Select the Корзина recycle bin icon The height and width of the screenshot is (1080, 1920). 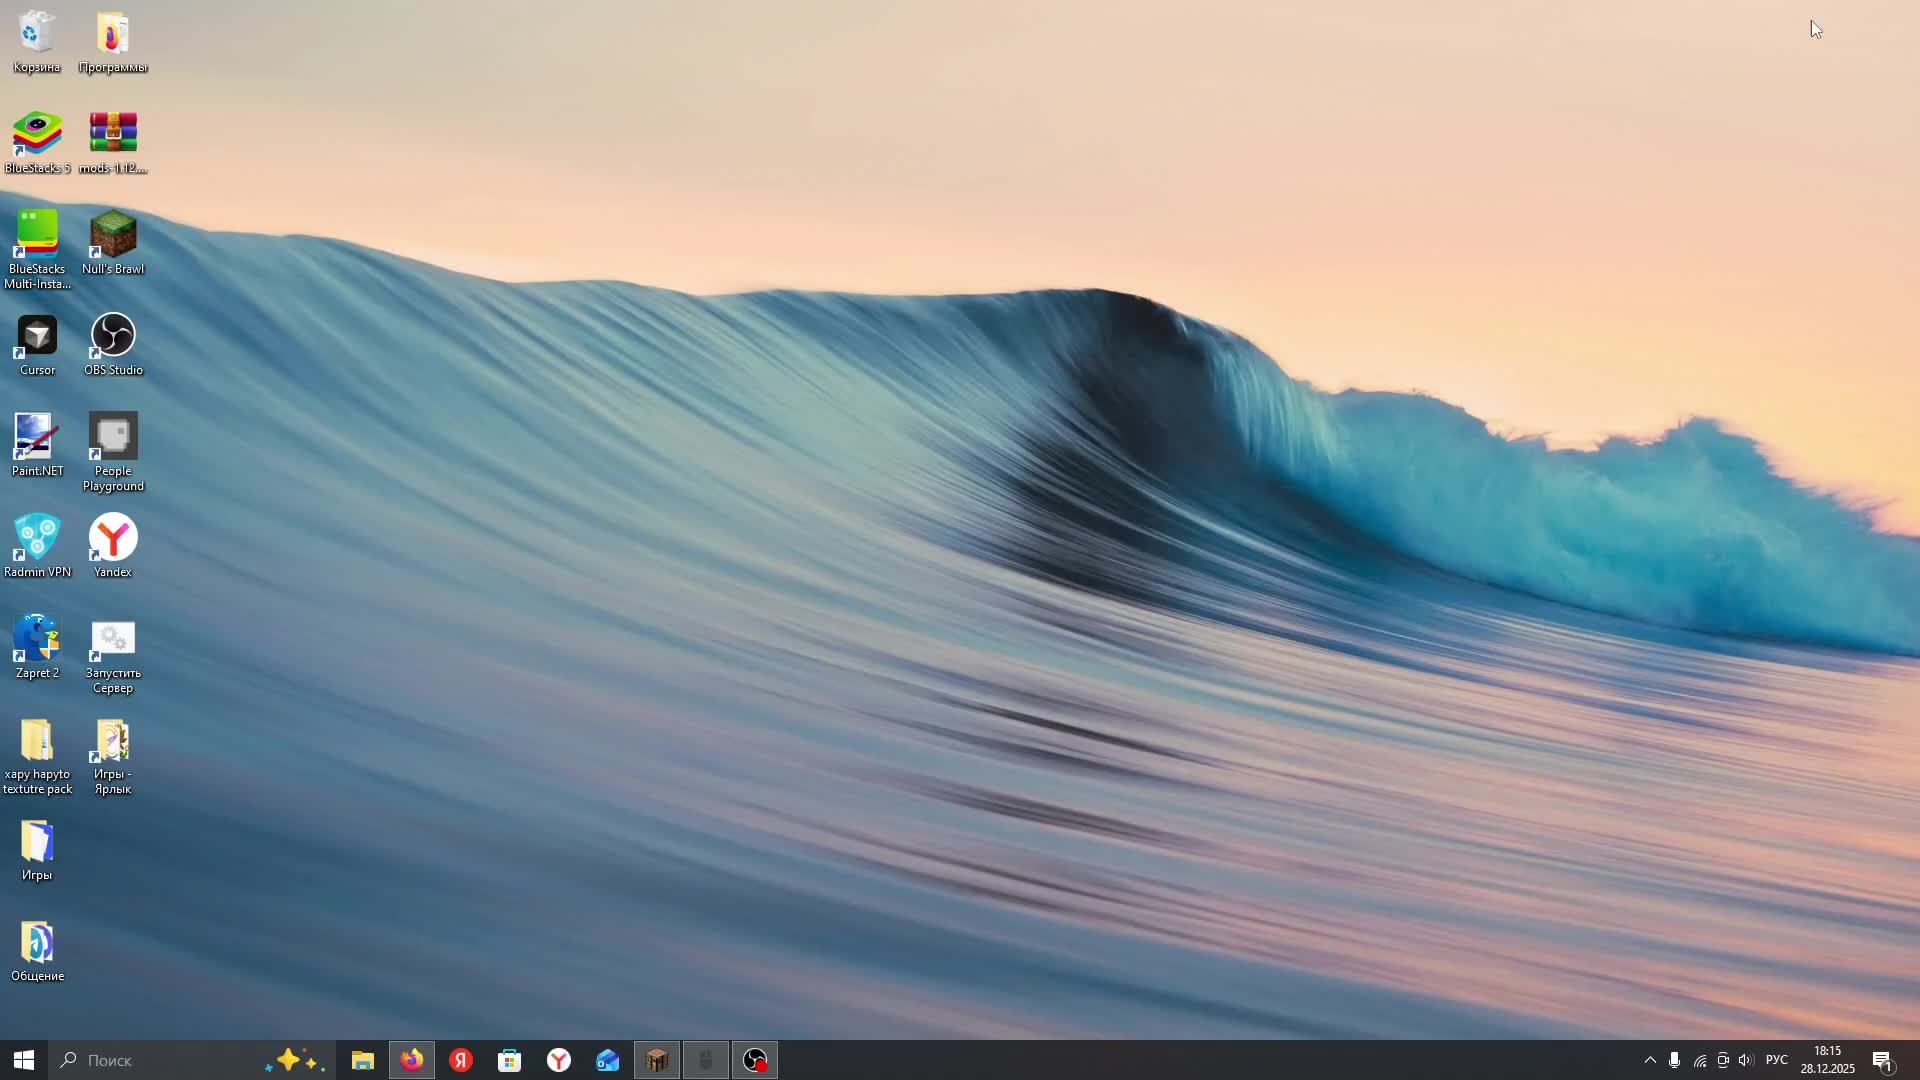[x=37, y=34]
